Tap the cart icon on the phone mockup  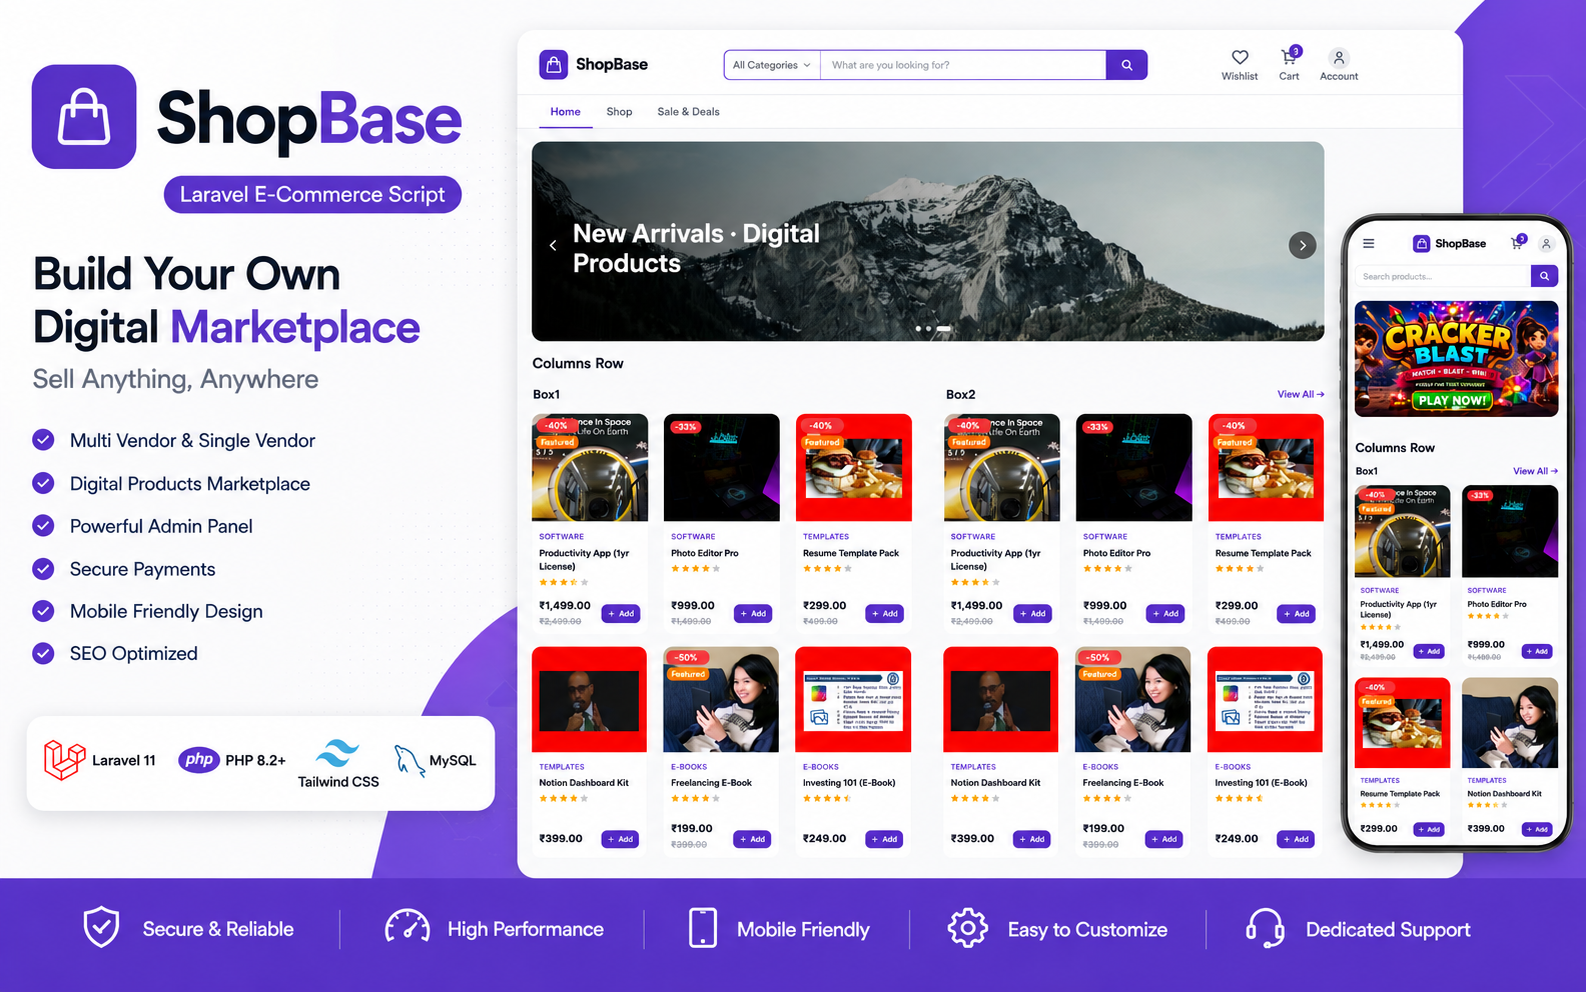tap(1518, 242)
